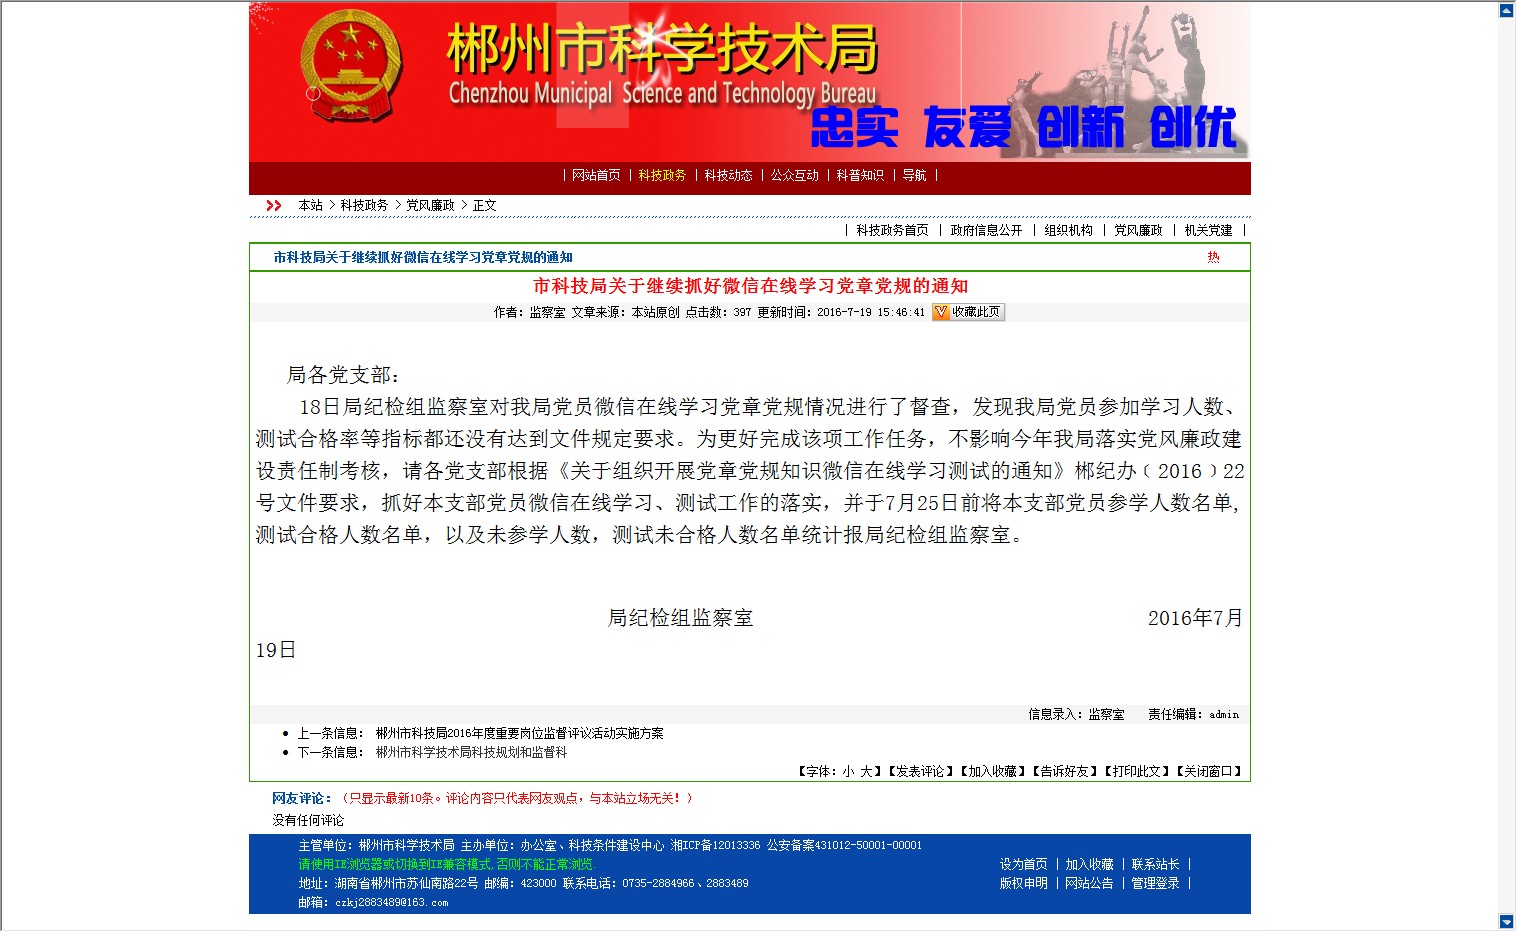Click 科技政务 in the breadcrumb path

364,205
